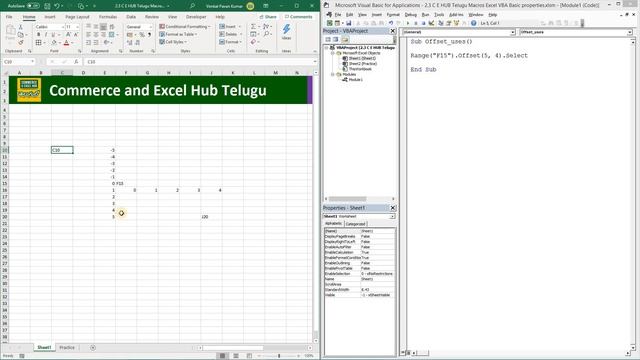Switch to the Page Layout ribbon tab
The image size is (640, 360).
coord(77,17)
